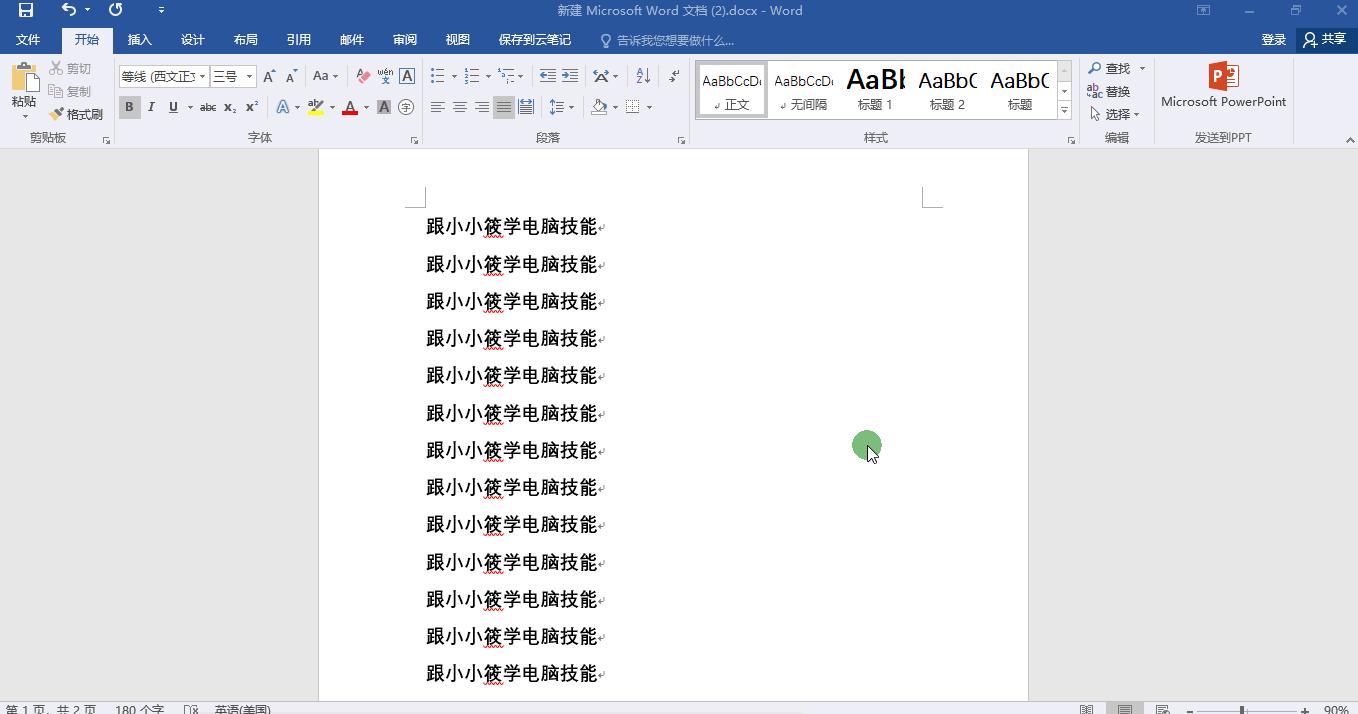
Task: Toggle italic formatting
Action: [151, 107]
